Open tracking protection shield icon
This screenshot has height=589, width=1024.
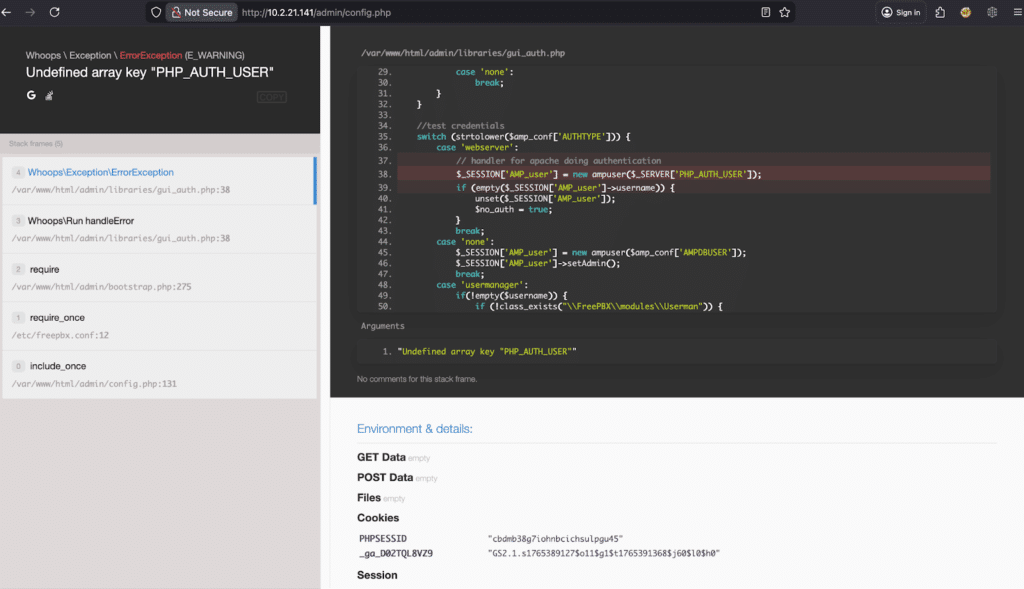(155, 12)
